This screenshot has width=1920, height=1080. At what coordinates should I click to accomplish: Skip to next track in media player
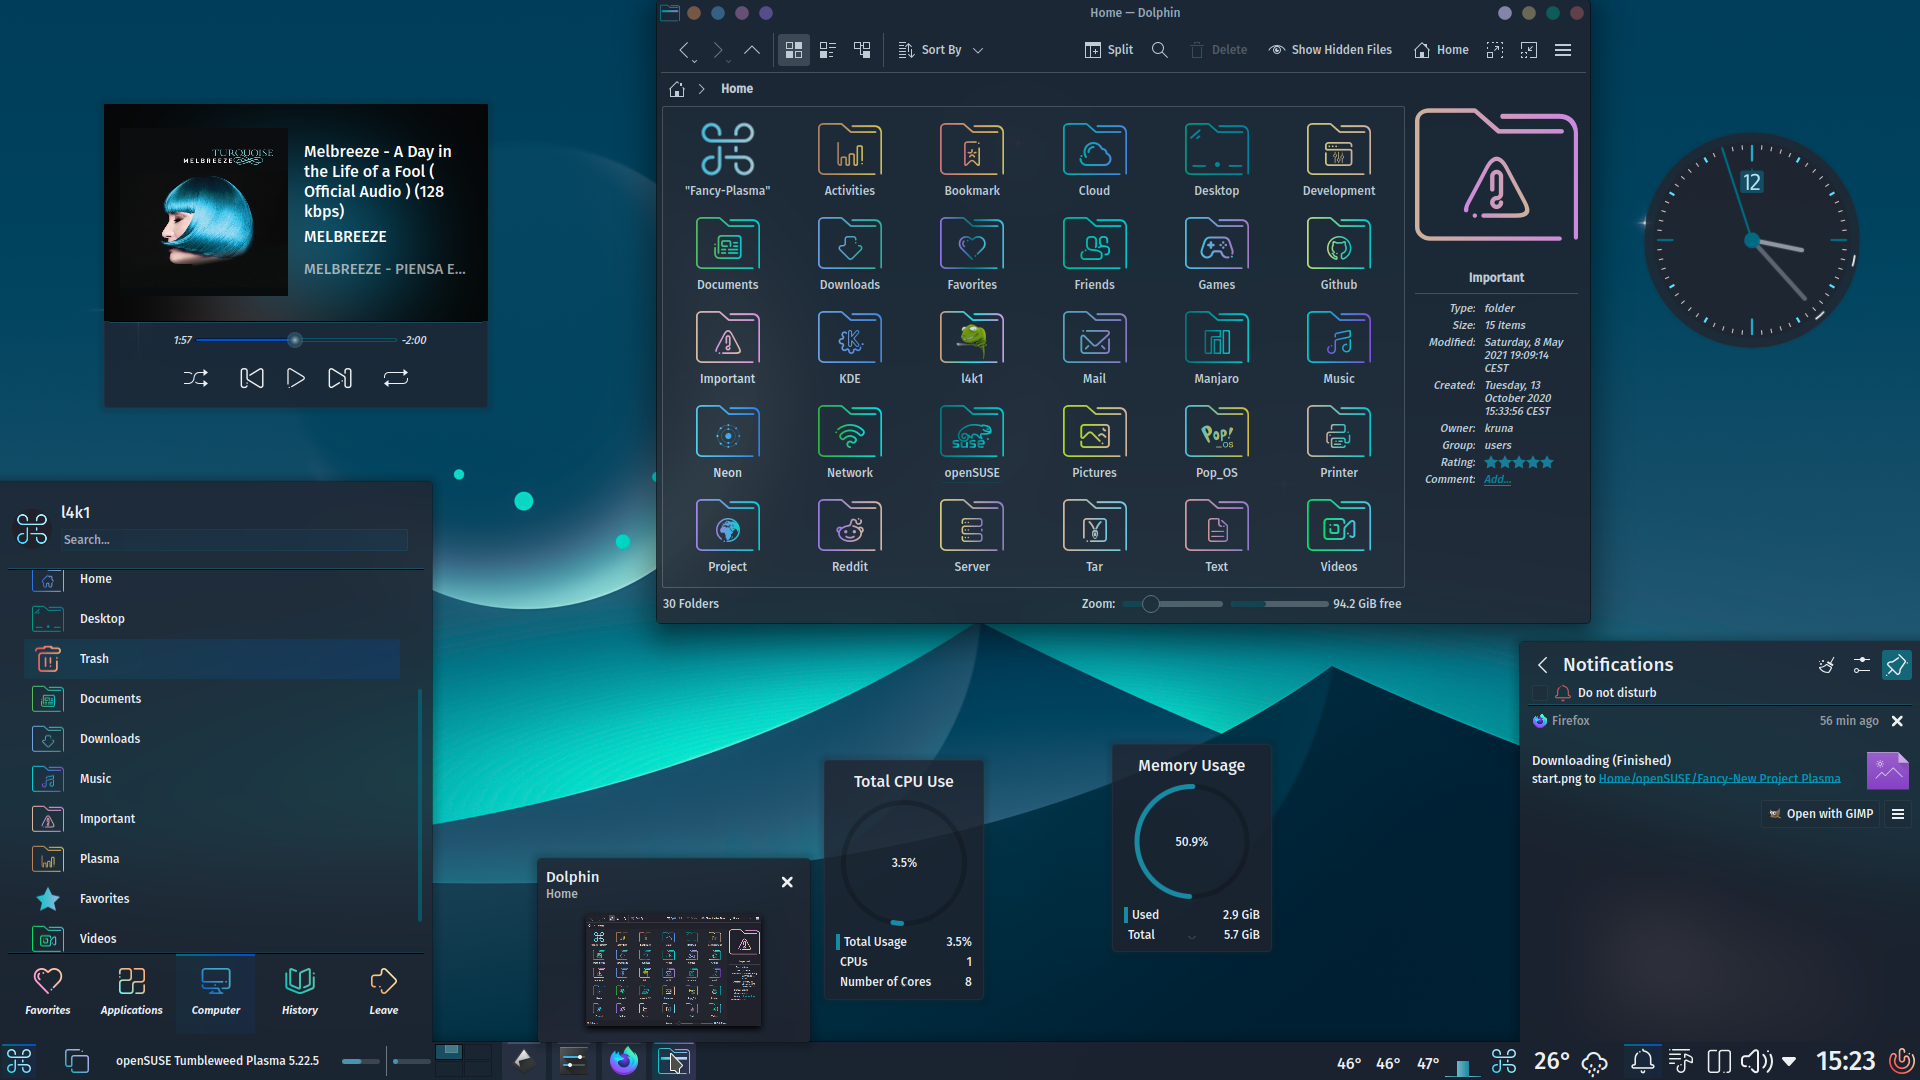click(340, 378)
